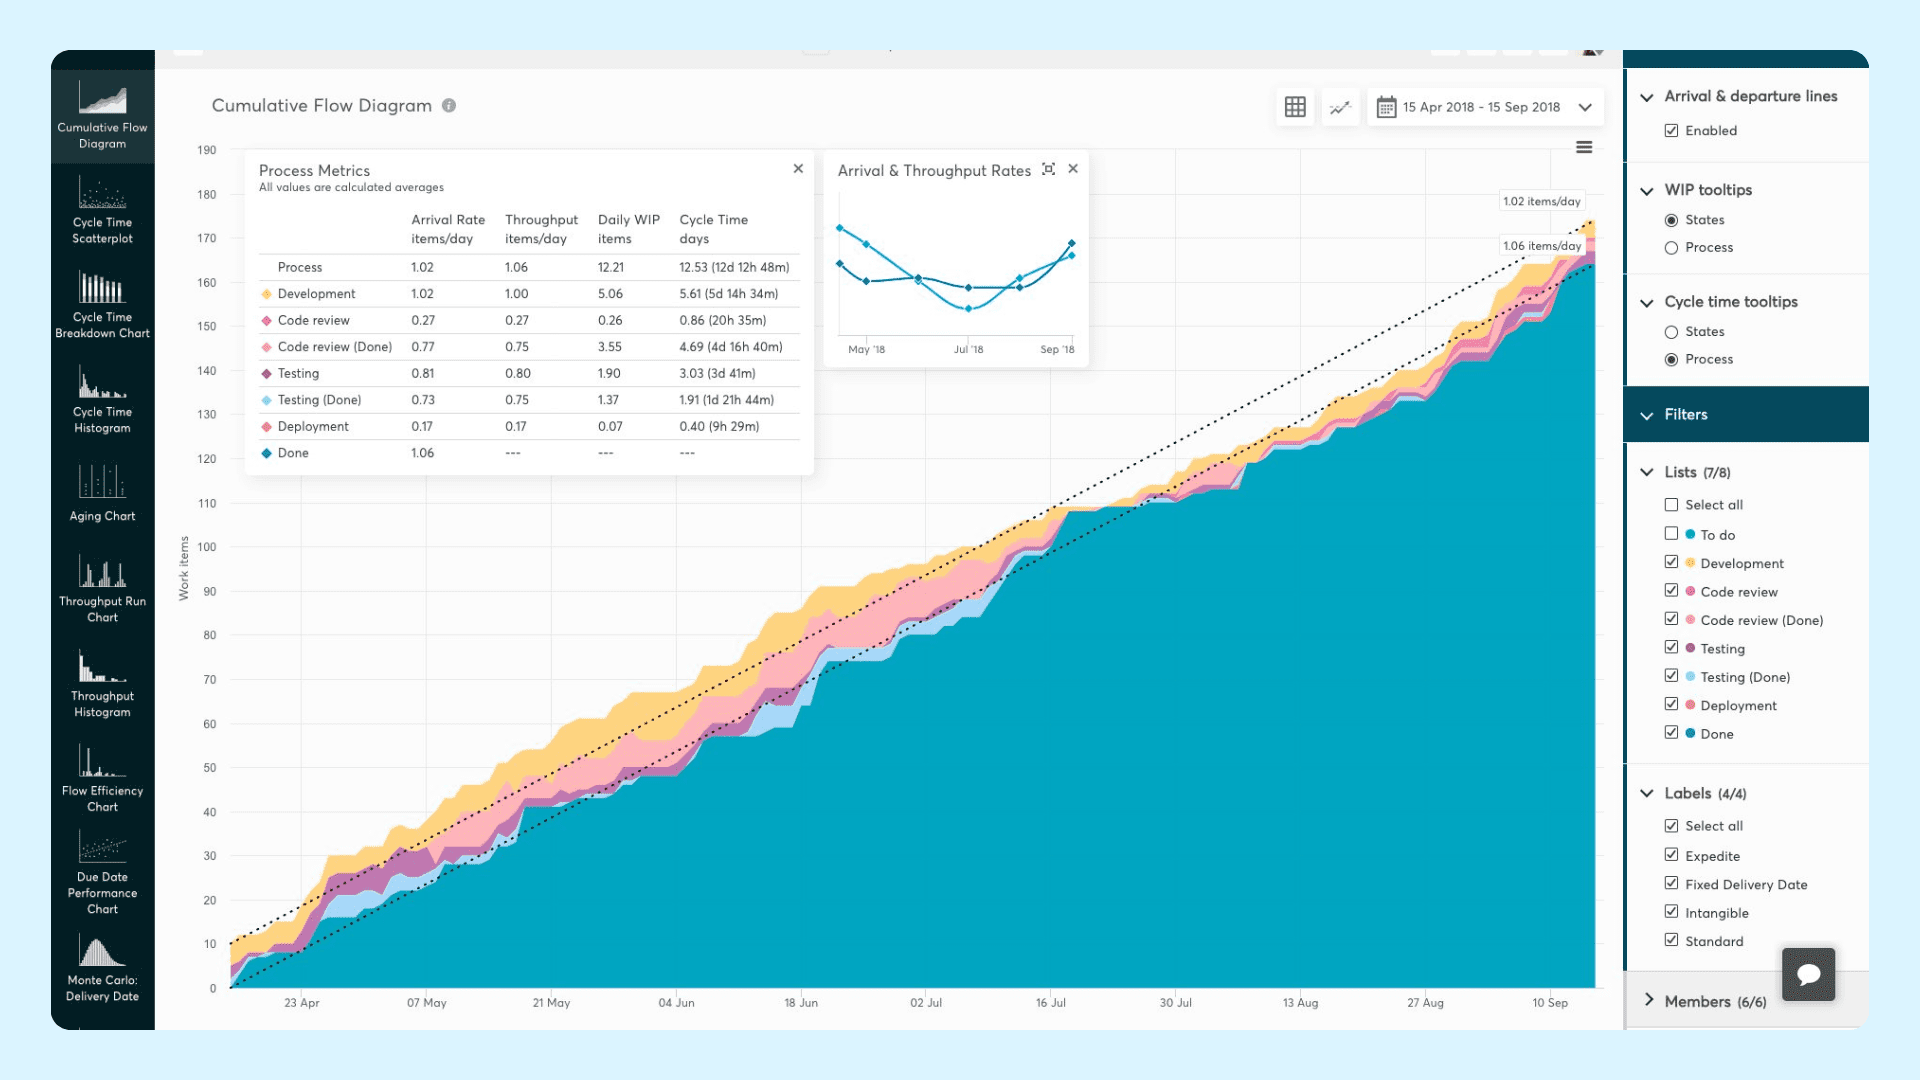
Task: Click the trend lines toolbar icon
Action: 1340,107
